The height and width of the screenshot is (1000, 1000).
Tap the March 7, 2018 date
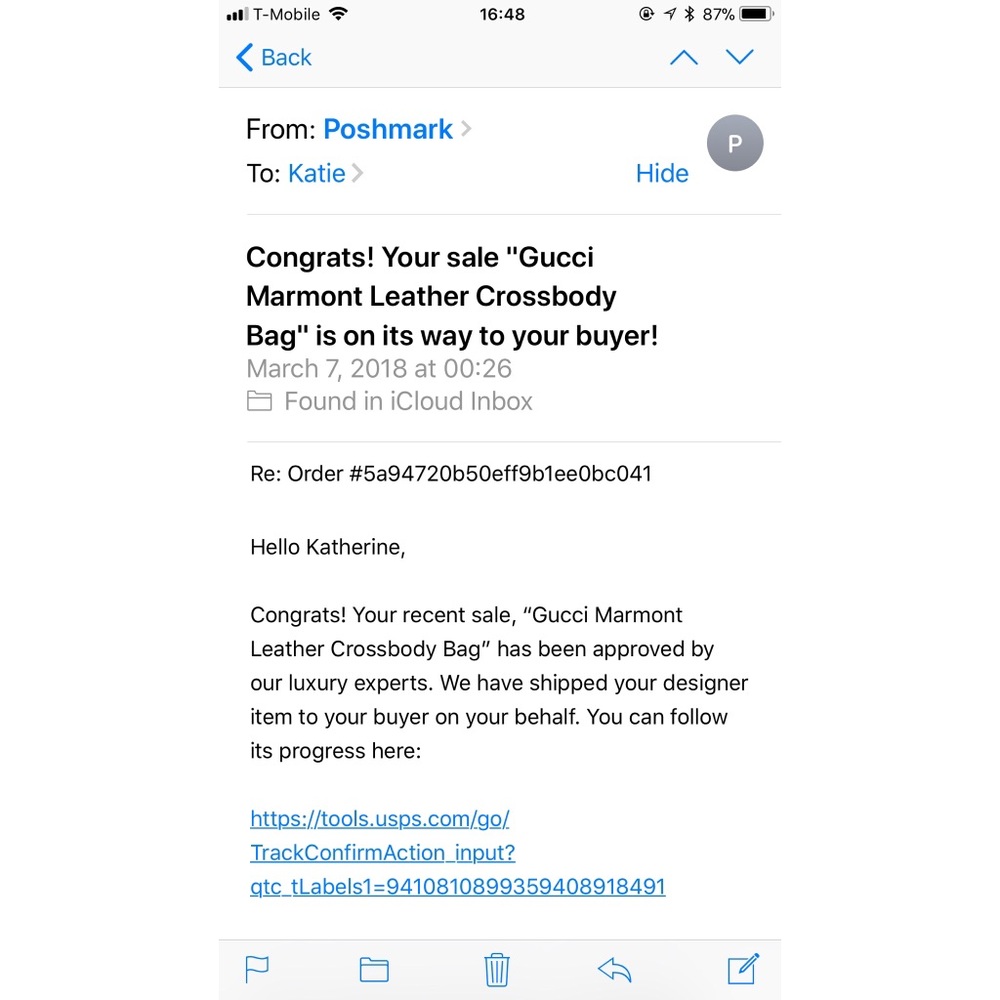[379, 368]
